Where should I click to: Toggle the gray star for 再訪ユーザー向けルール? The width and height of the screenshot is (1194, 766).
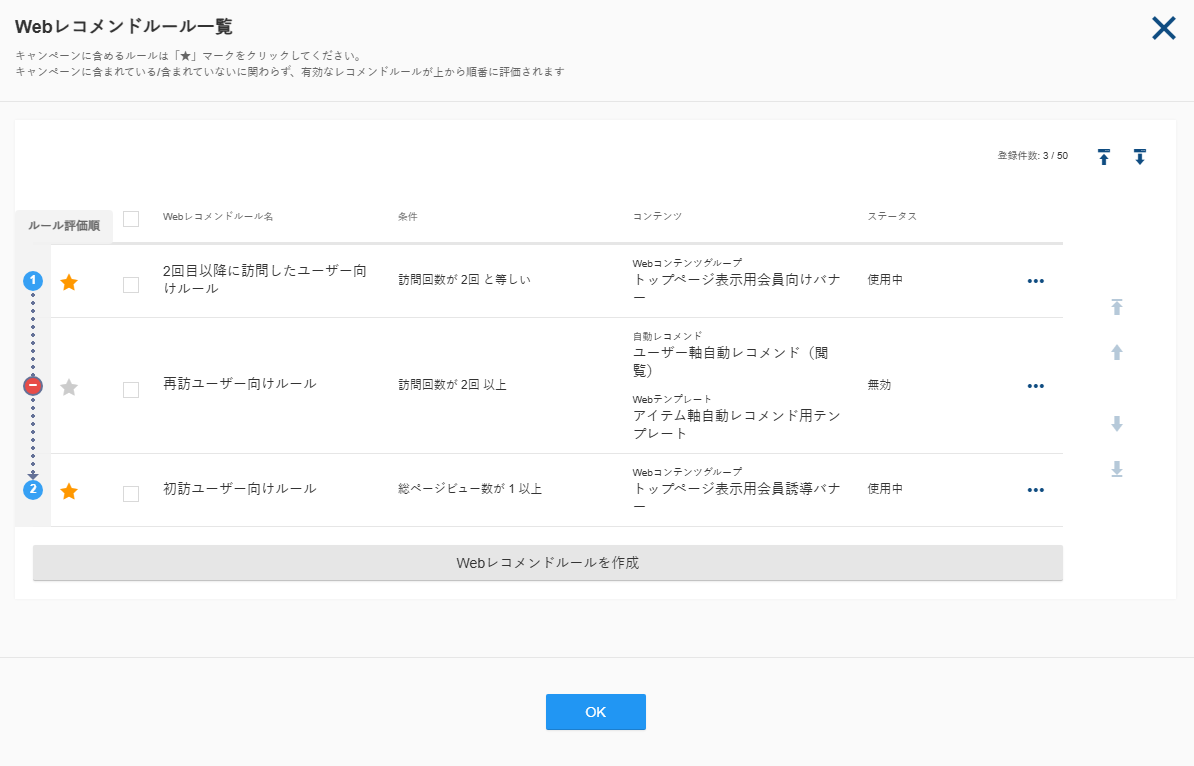[69, 388]
